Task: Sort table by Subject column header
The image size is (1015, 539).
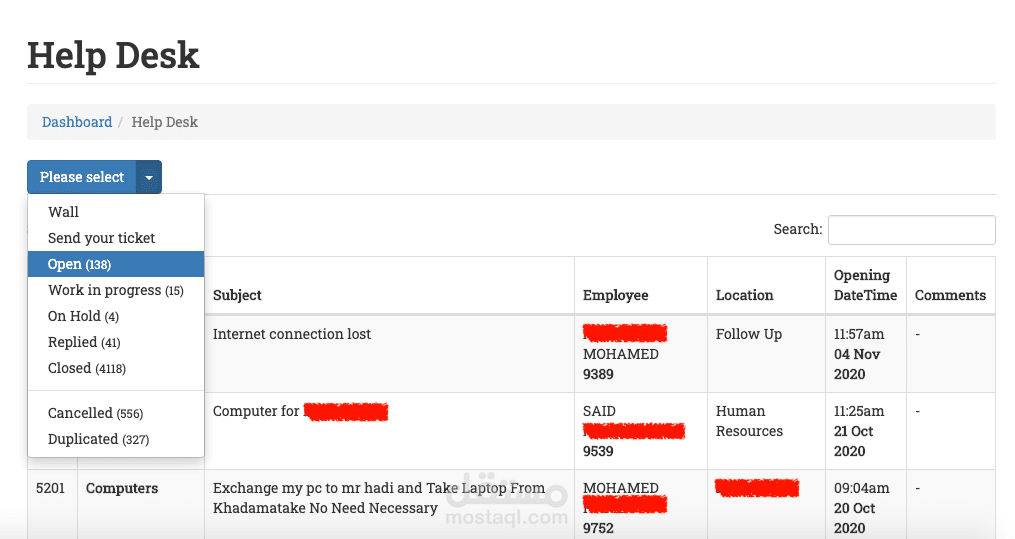Action: pyautogui.click(x=238, y=295)
